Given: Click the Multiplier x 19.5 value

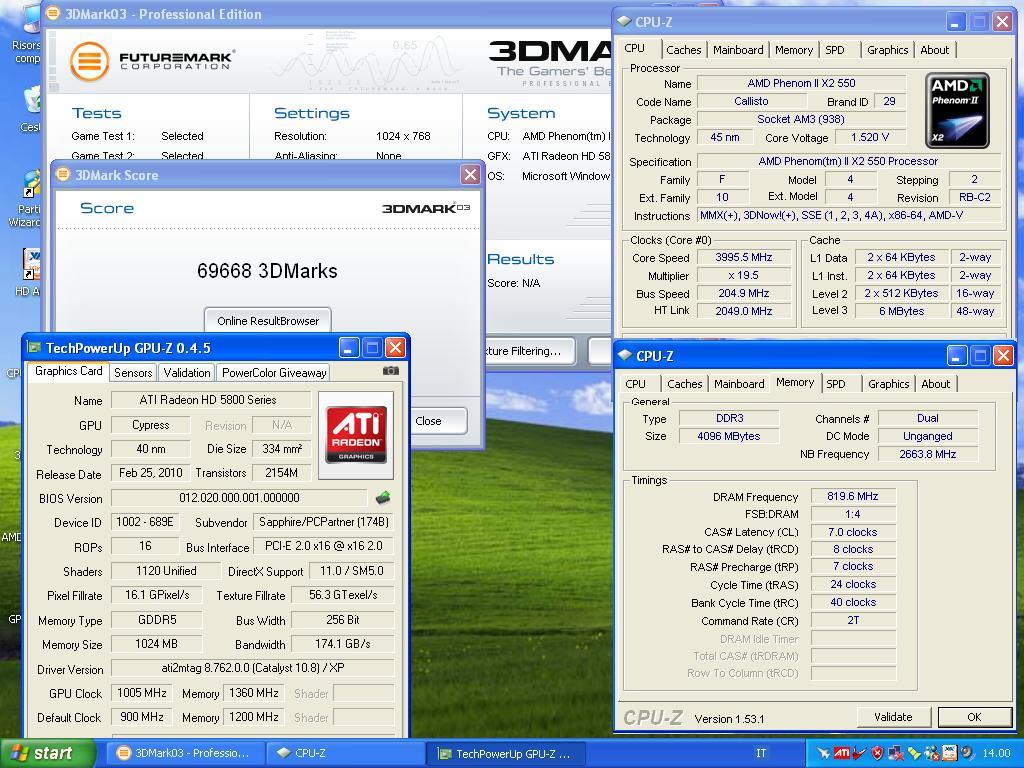Looking at the screenshot, I should click(744, 275).
